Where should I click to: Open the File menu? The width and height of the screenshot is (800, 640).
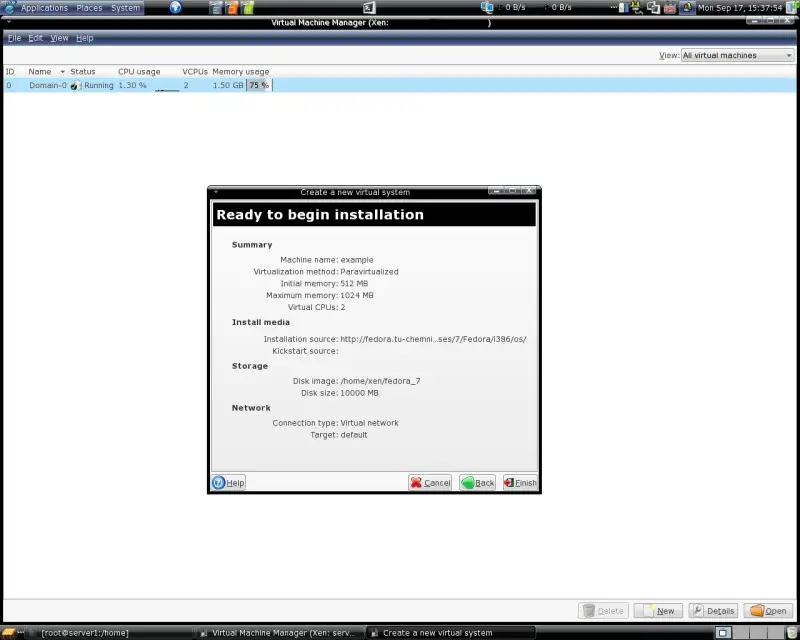(x=14, y=38)
